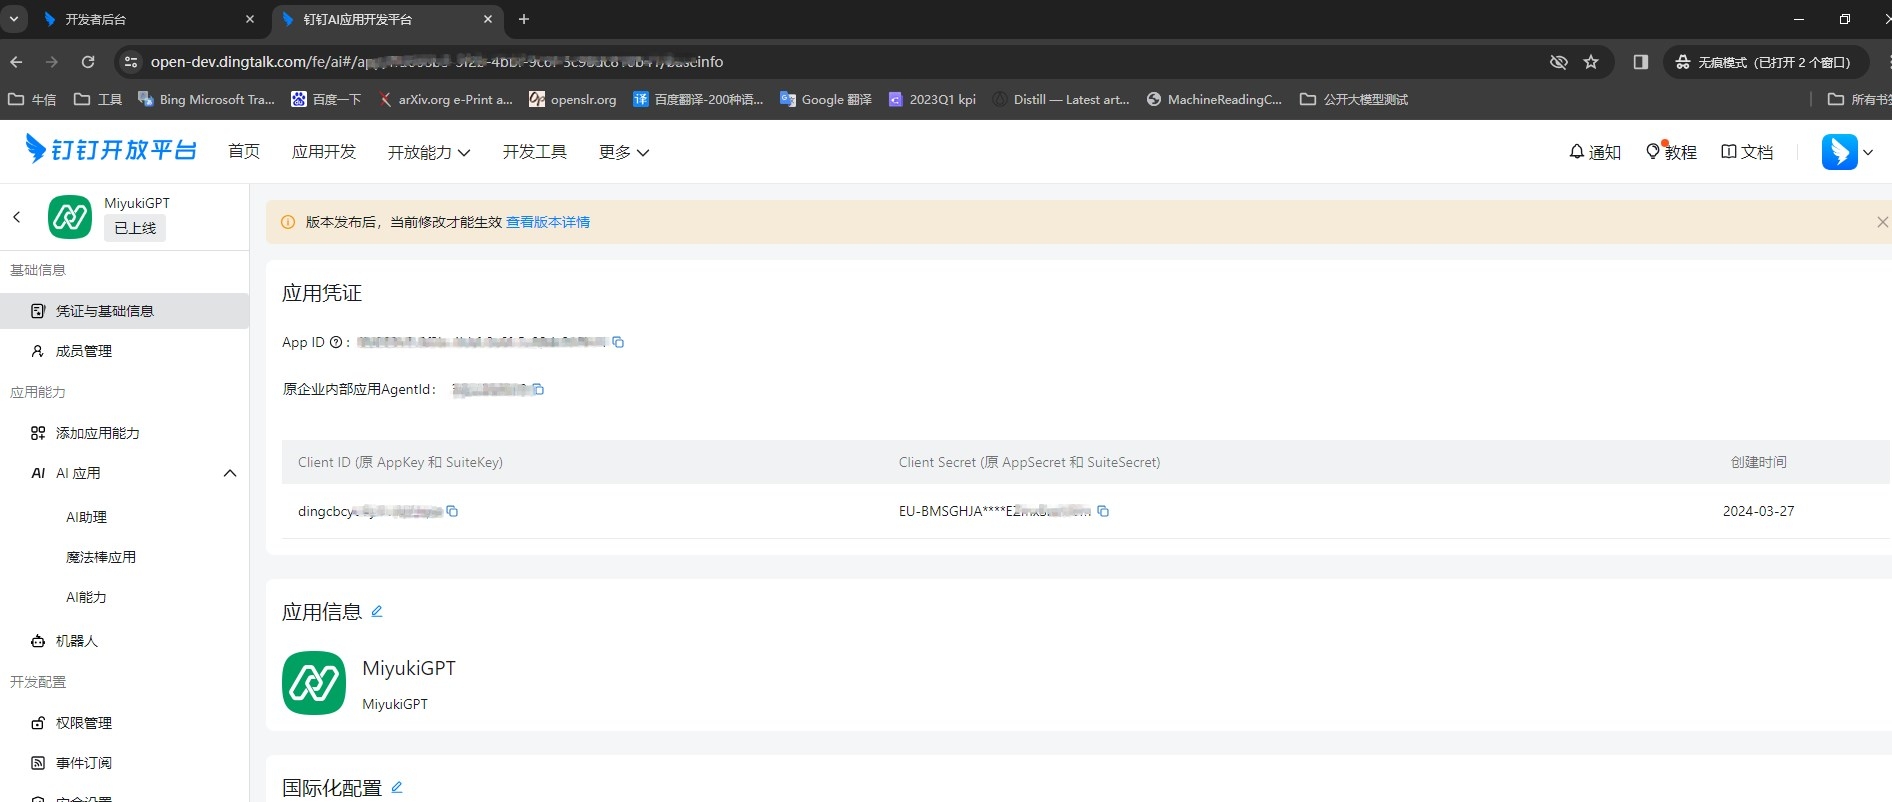
Task: Open a new browser tab
Action: pos(524,19)
